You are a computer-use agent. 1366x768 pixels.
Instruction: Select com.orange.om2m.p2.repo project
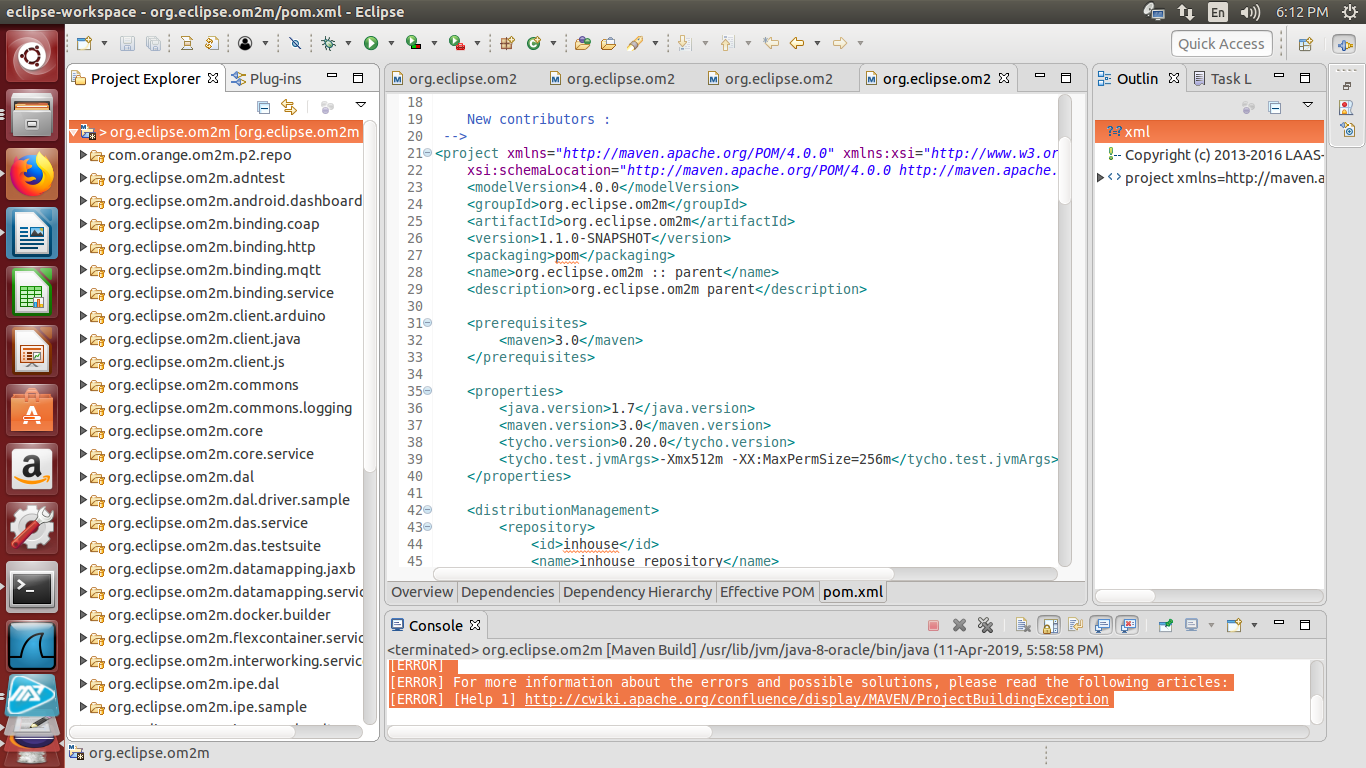tap(200, 155)
